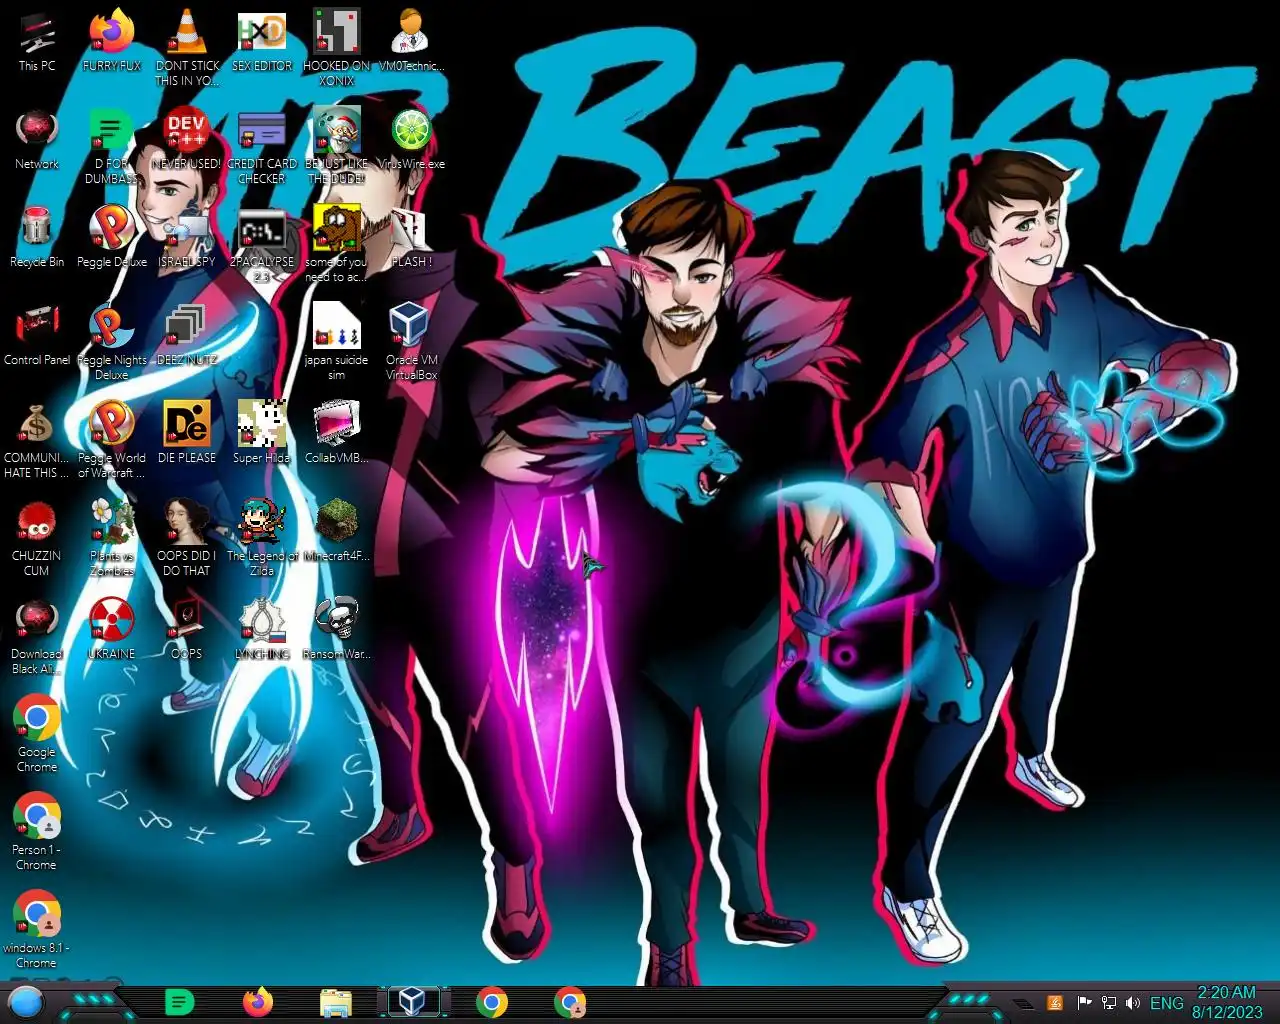Open the CREDIT CARD CHECKER shortcut
Image resolution: width=1280 pixels, height=1024 pixels.
[x=262, y=146]
